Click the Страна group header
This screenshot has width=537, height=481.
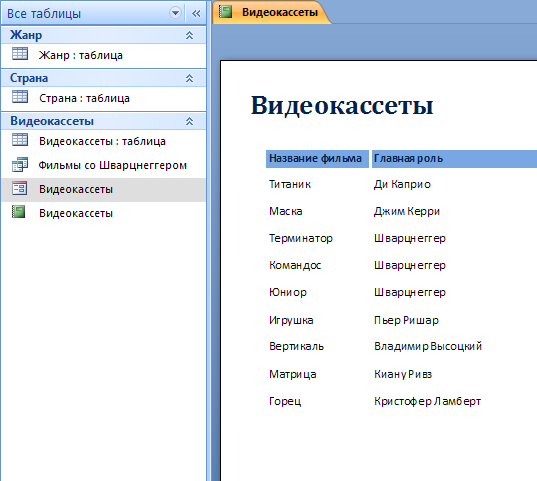103,78
